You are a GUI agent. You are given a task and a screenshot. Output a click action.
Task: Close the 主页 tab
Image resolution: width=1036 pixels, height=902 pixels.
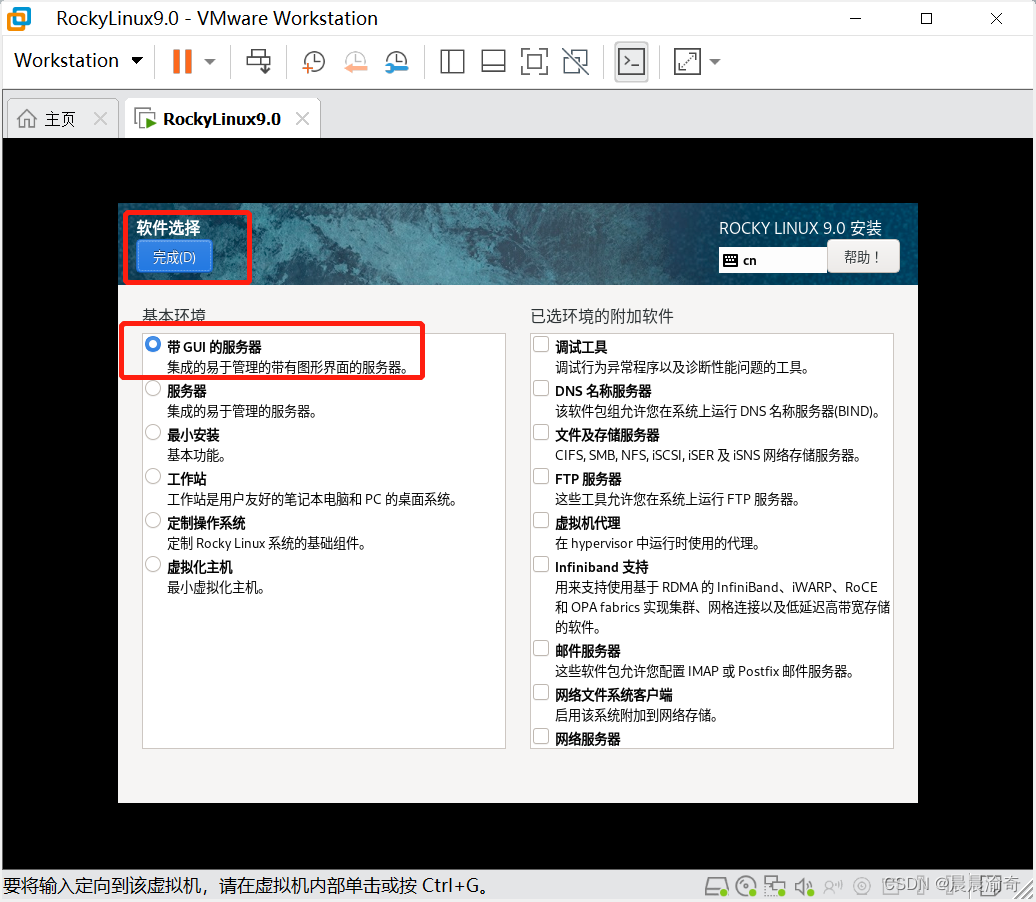(100, 119)
